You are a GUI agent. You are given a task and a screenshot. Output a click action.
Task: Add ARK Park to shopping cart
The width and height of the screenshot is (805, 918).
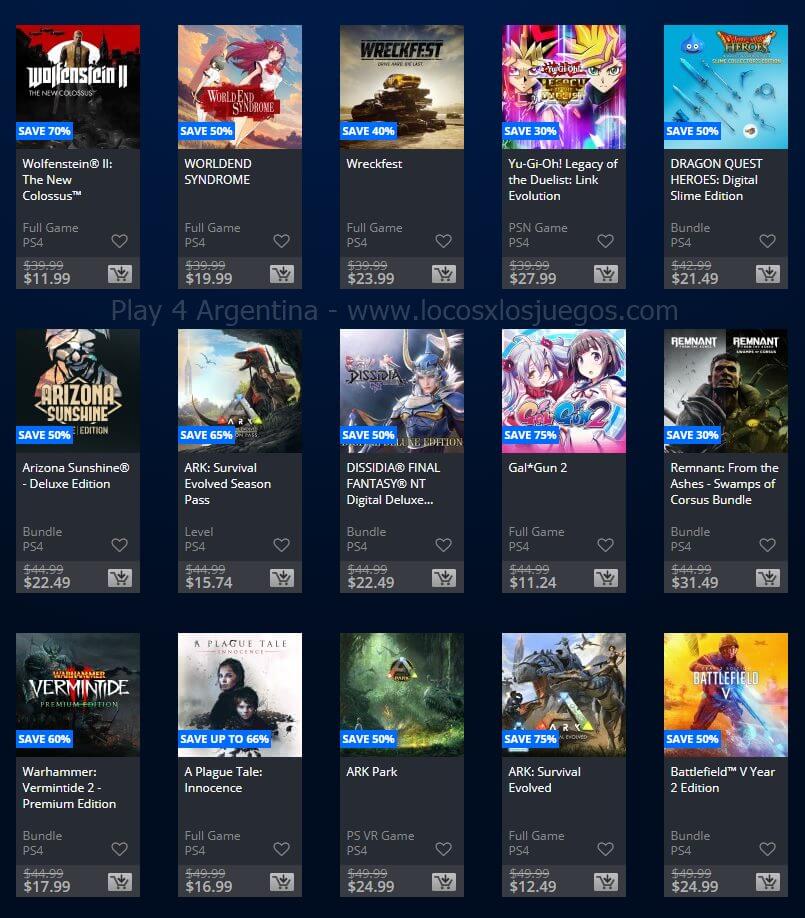(444, 882)
